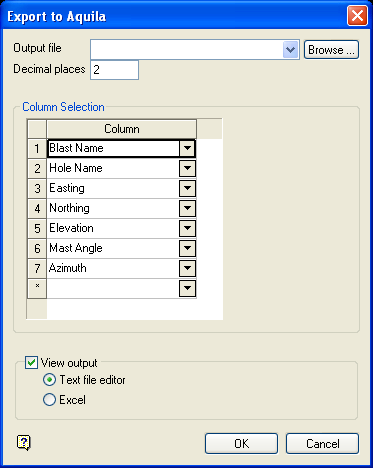Expand the Azimuth row dropdown

point(187,268)
